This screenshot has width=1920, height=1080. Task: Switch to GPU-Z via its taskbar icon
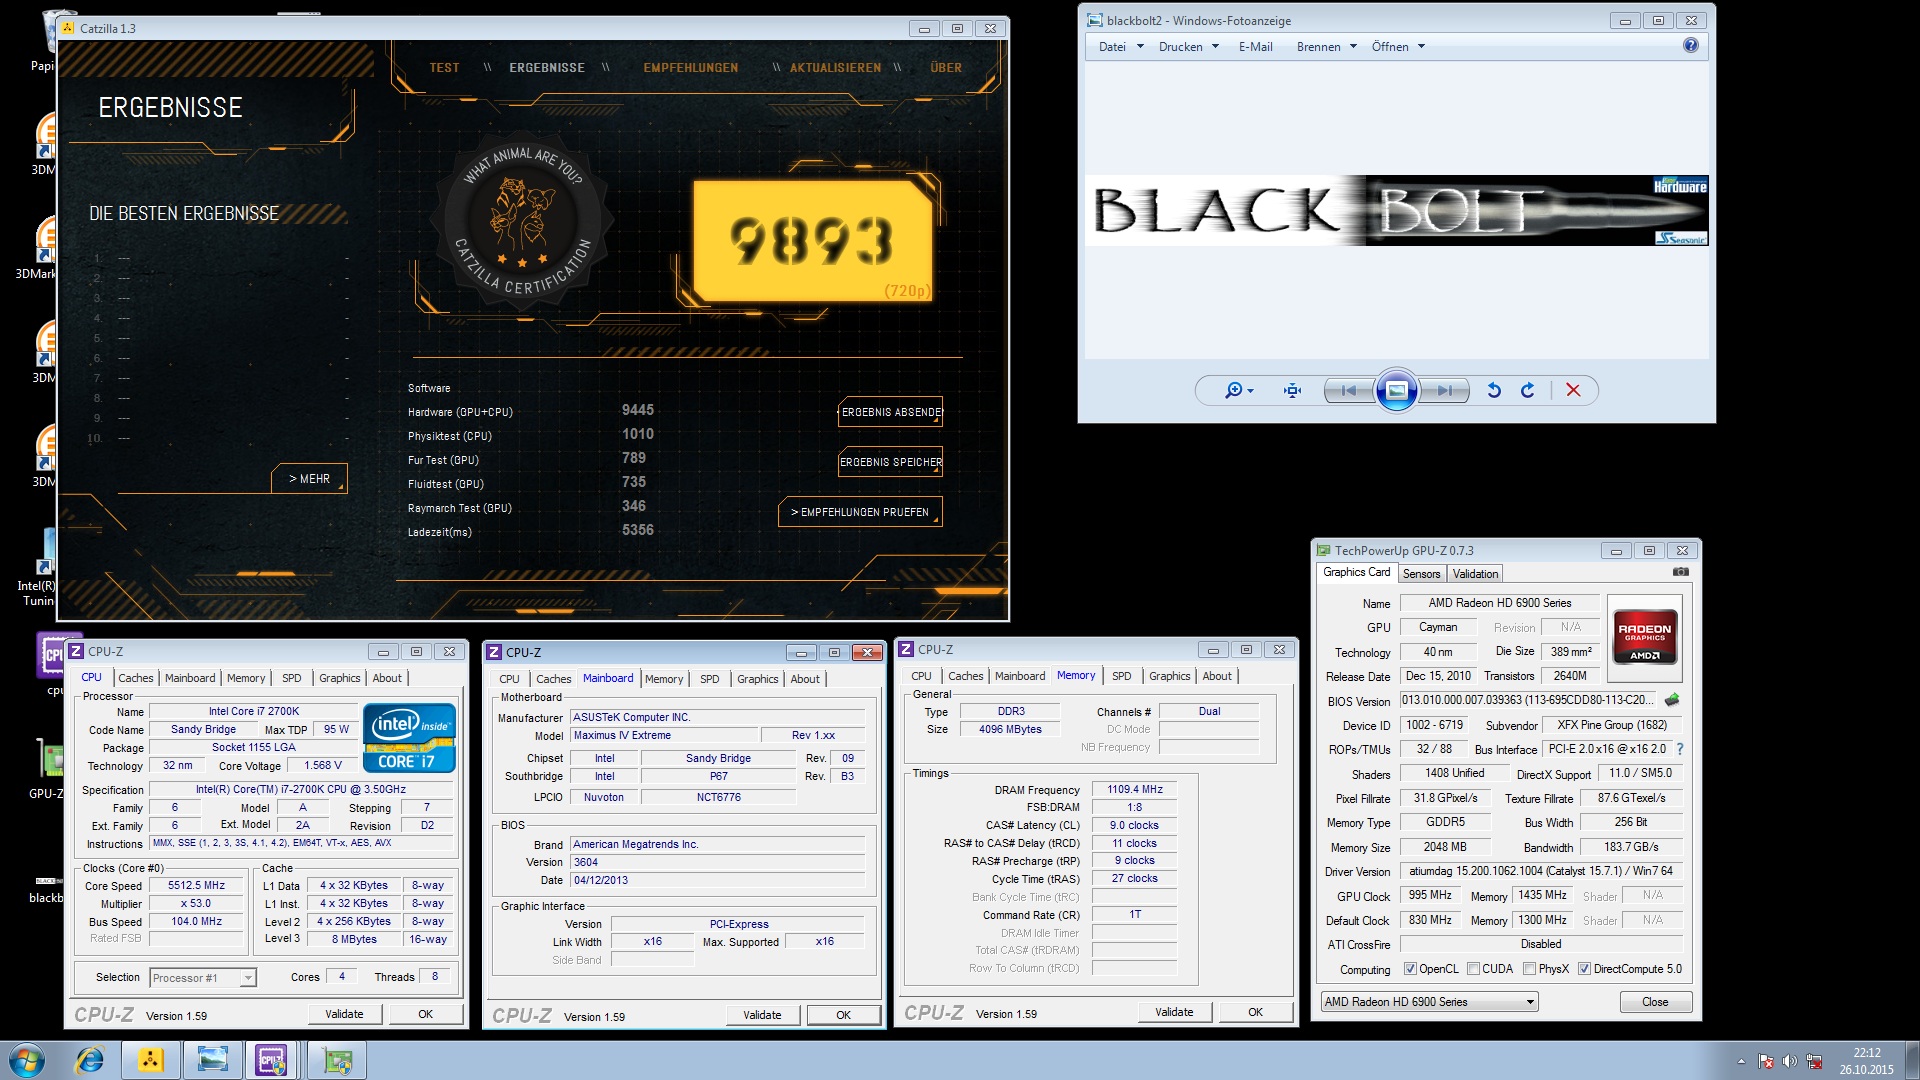click(337, 1060)
